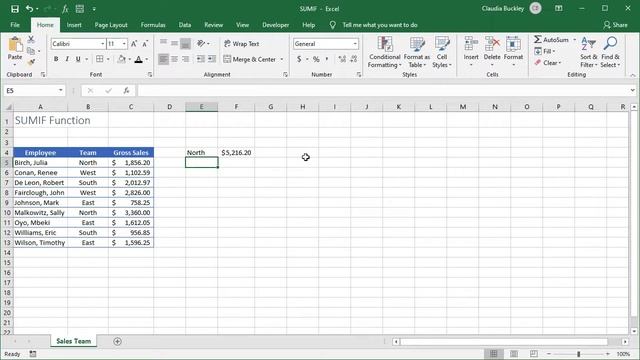Click the Delete cells icon
Viewport: 640px width, 360px height.
click(492, 44)
